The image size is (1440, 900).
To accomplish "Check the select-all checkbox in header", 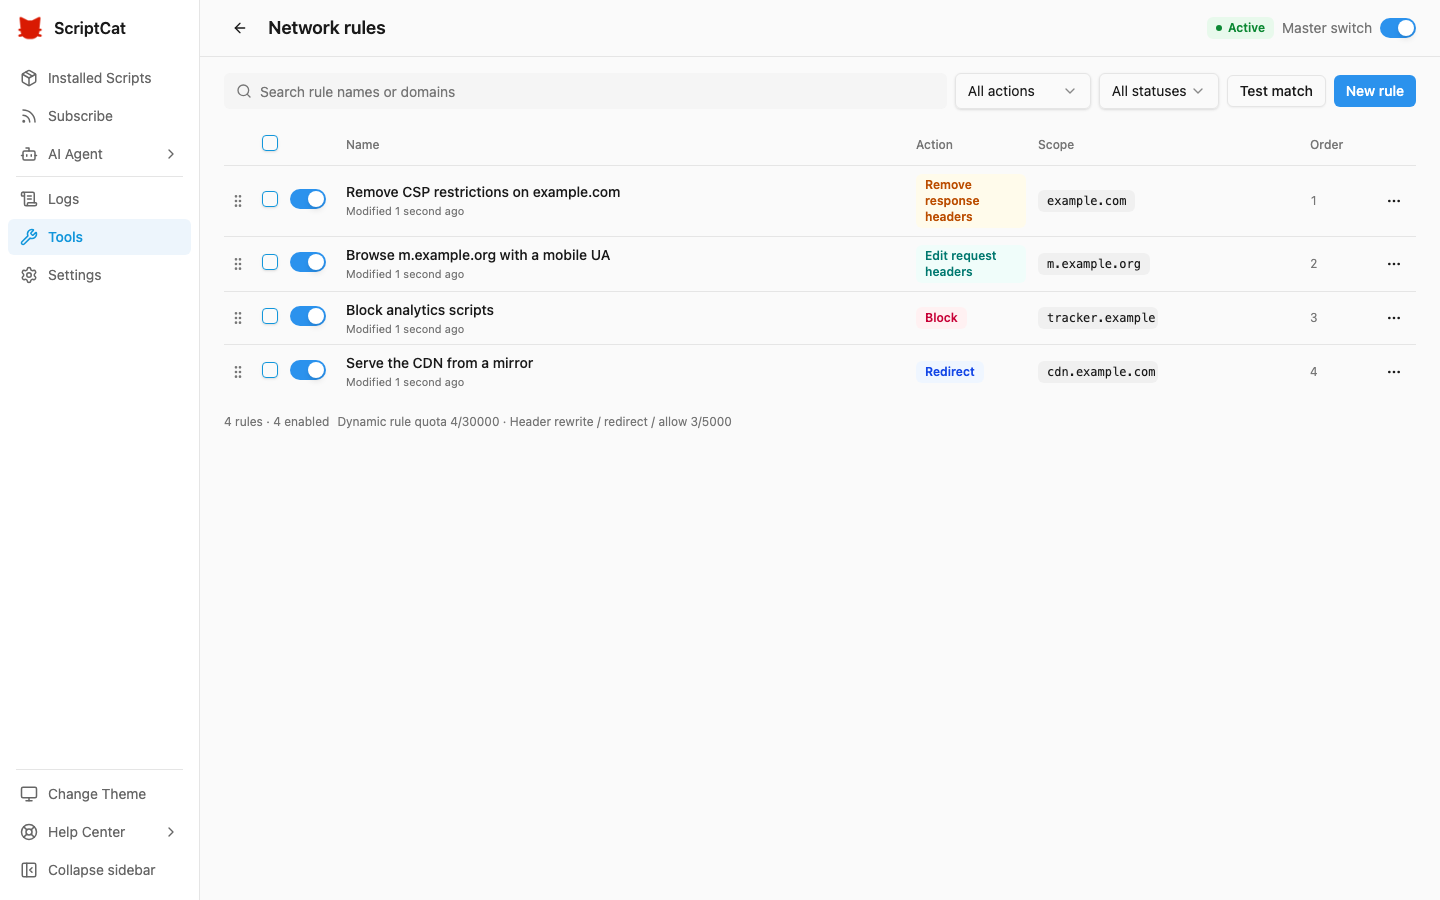I will click(270, 143).
